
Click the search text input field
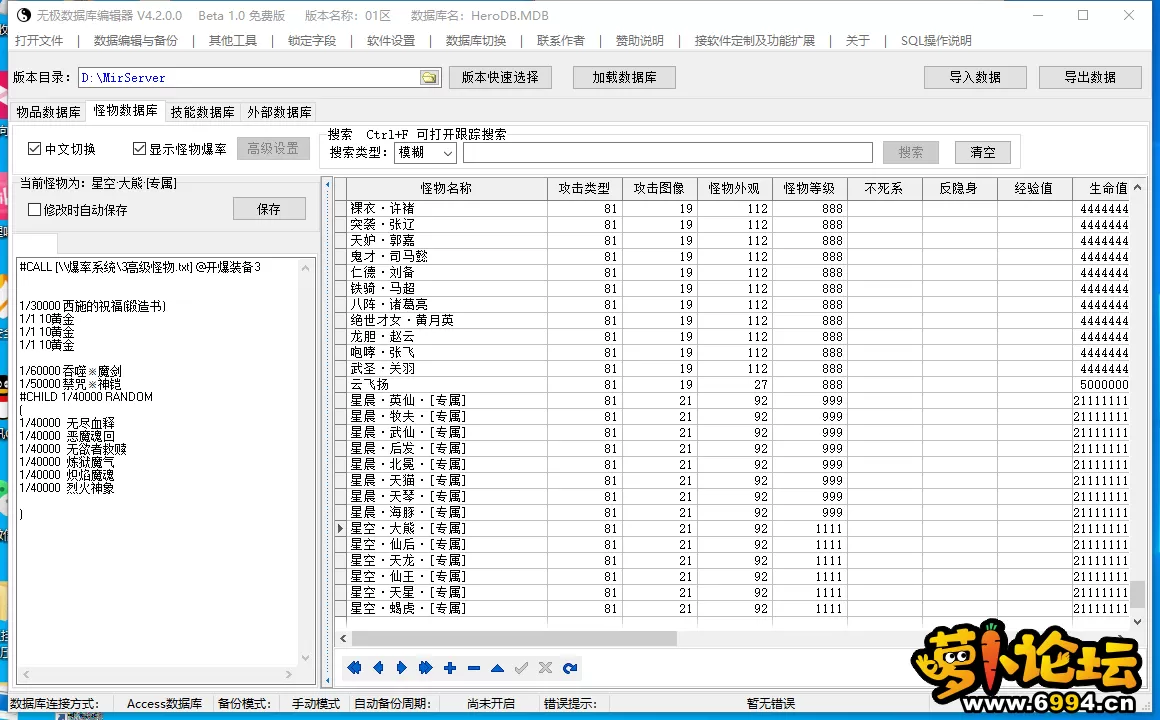[668, 152]
